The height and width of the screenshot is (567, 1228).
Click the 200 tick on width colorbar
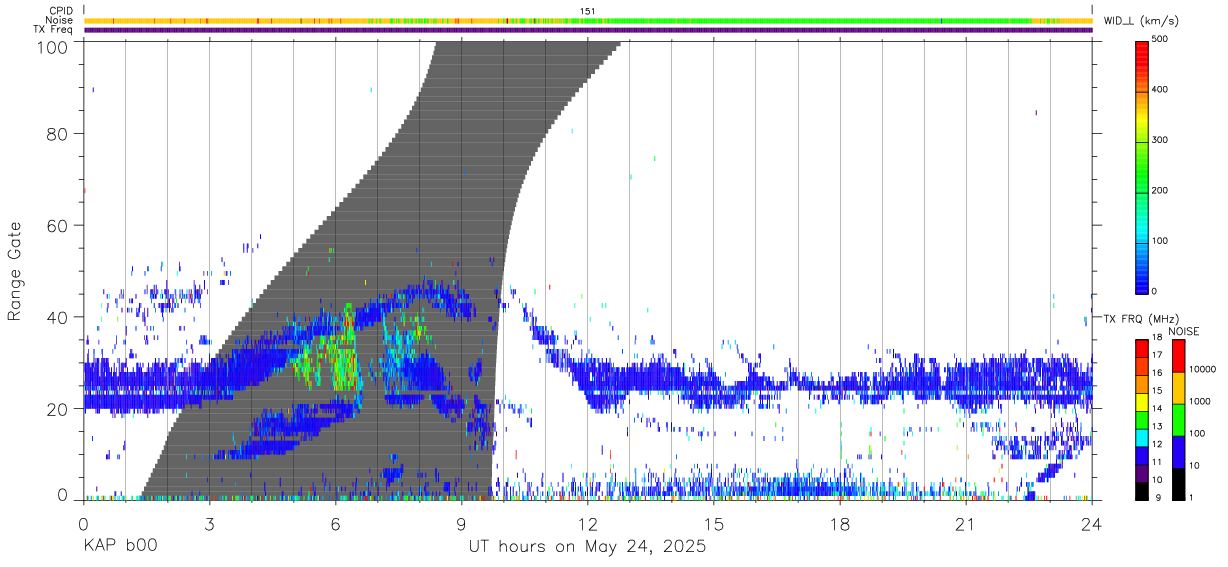(x=1161, y=190)
